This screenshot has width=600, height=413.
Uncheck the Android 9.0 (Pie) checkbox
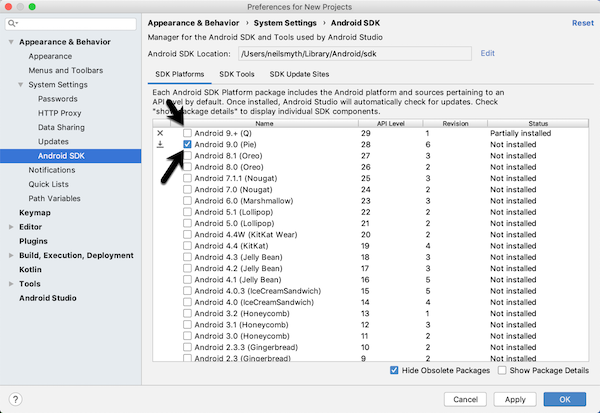(187, 144)
